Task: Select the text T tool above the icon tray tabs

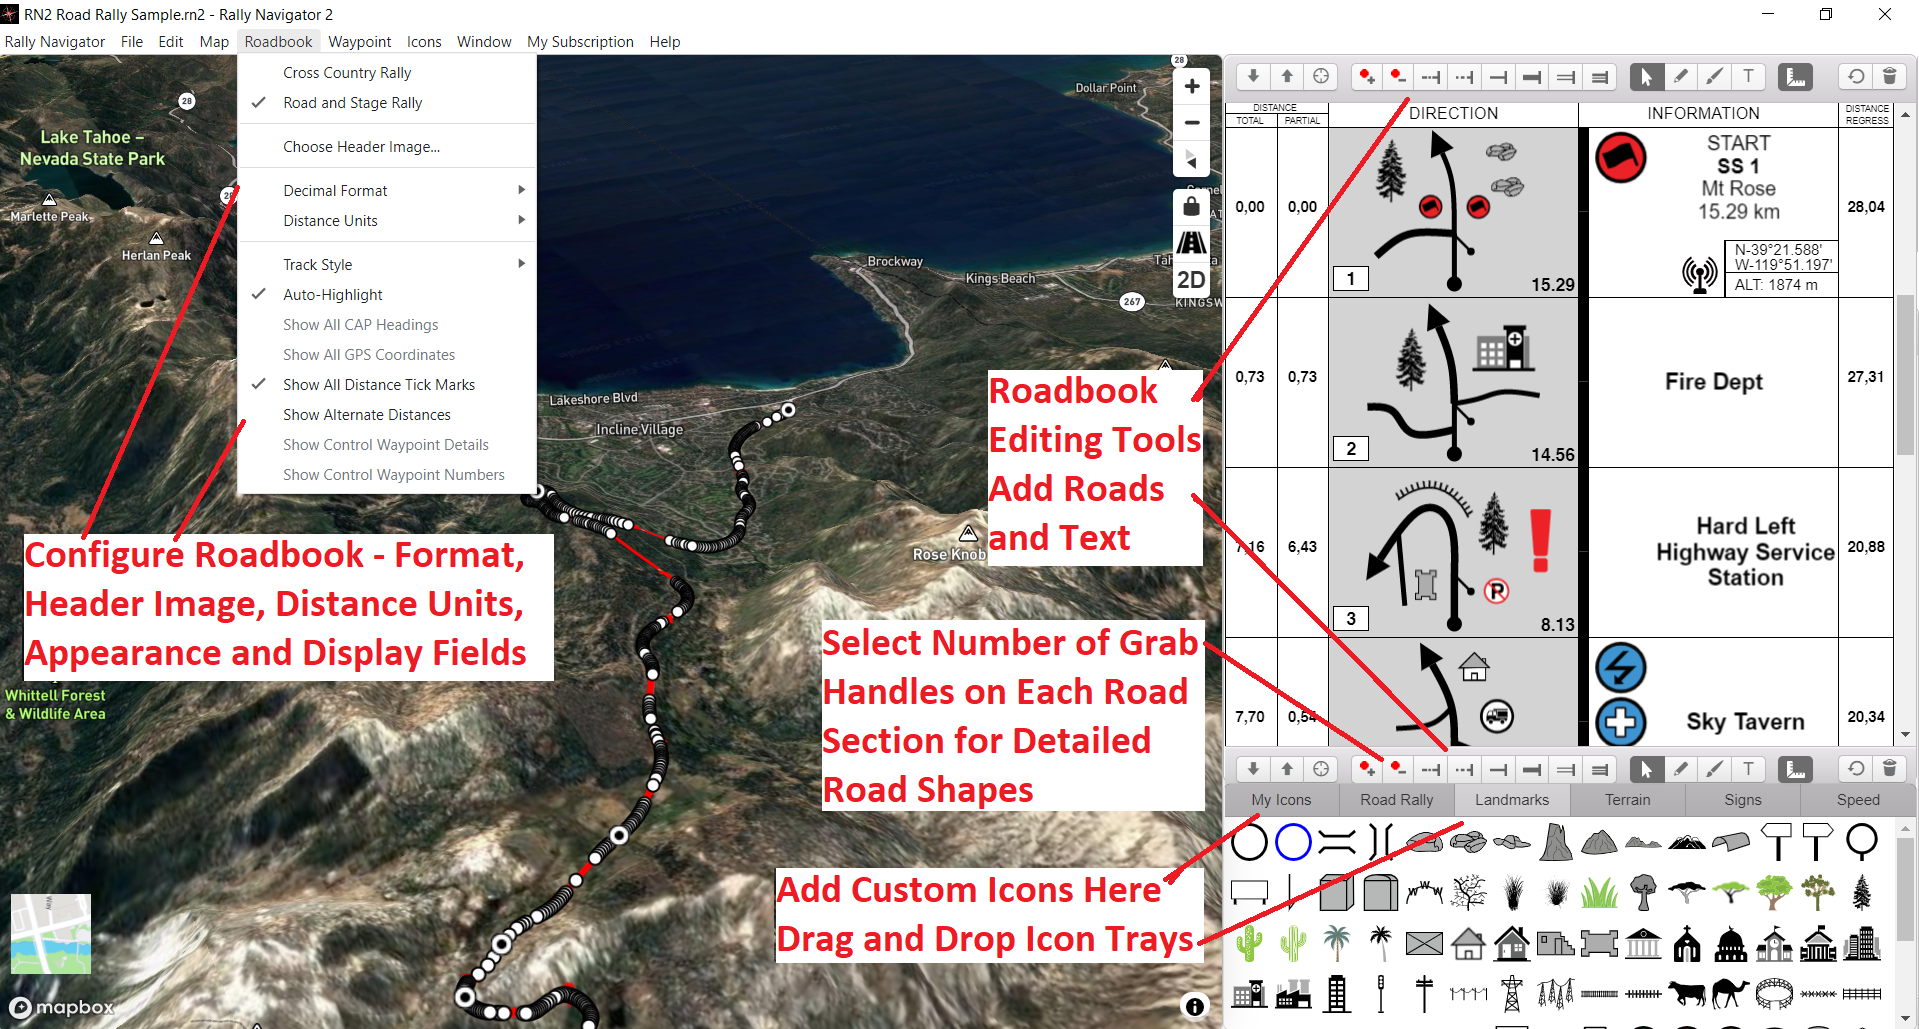Action: point(1748,769)
